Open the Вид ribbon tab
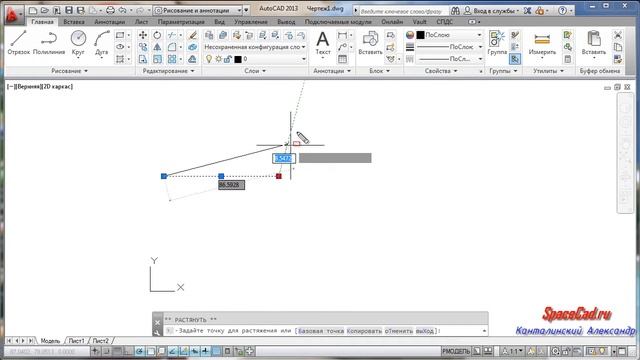Viewport: 640px width, 360px height. (219, 22)
